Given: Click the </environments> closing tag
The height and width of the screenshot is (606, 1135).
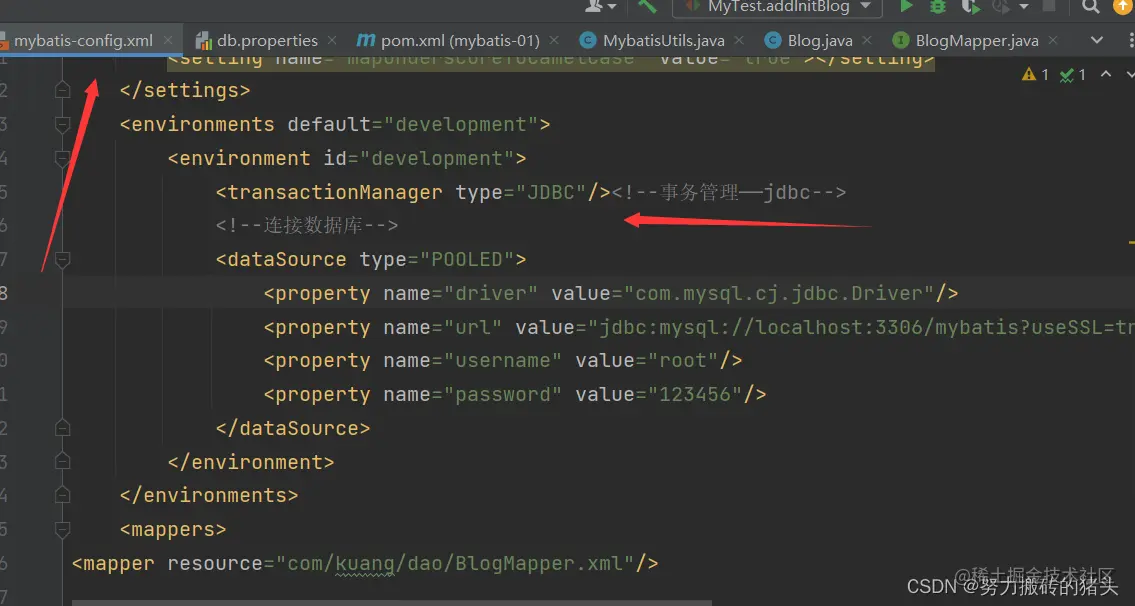Looking at the screenshot, I should coord(209,496).
